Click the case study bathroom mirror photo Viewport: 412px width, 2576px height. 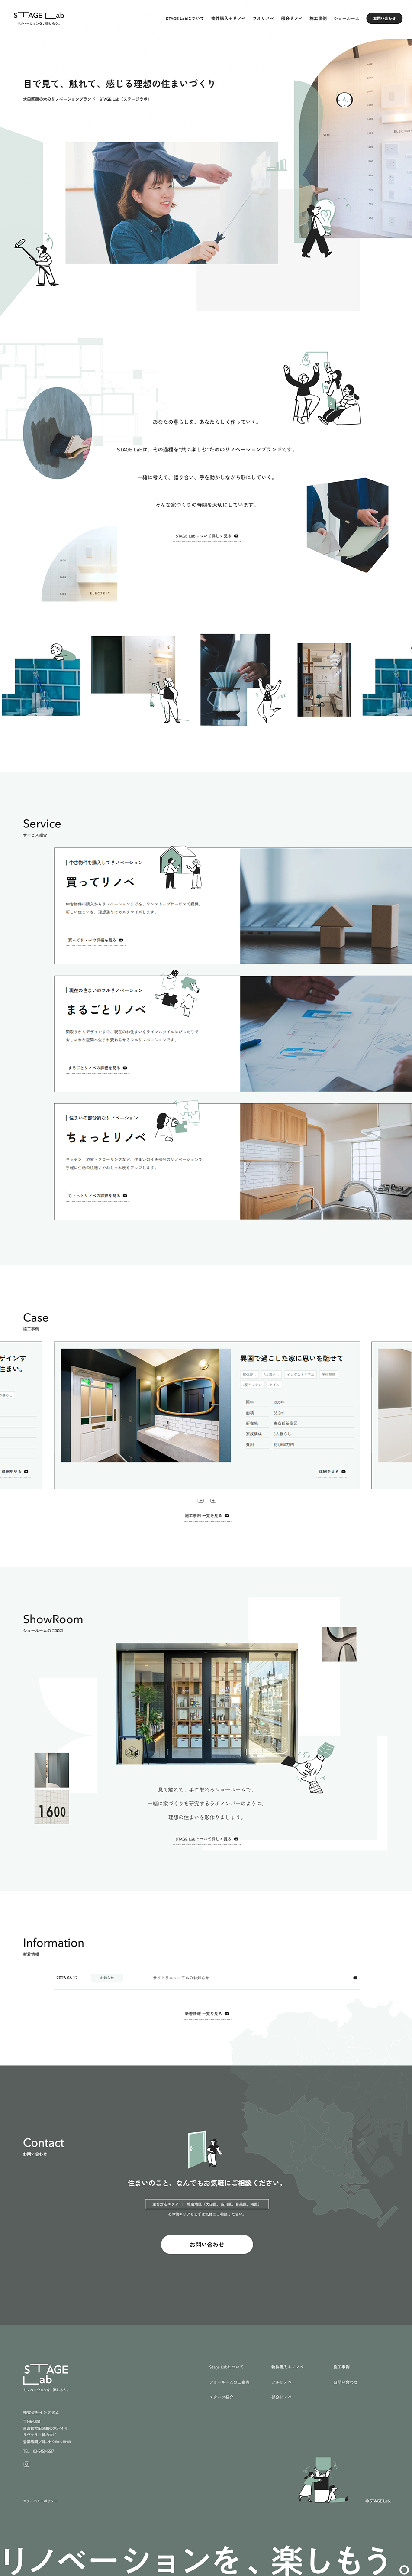coord(146,1405)
